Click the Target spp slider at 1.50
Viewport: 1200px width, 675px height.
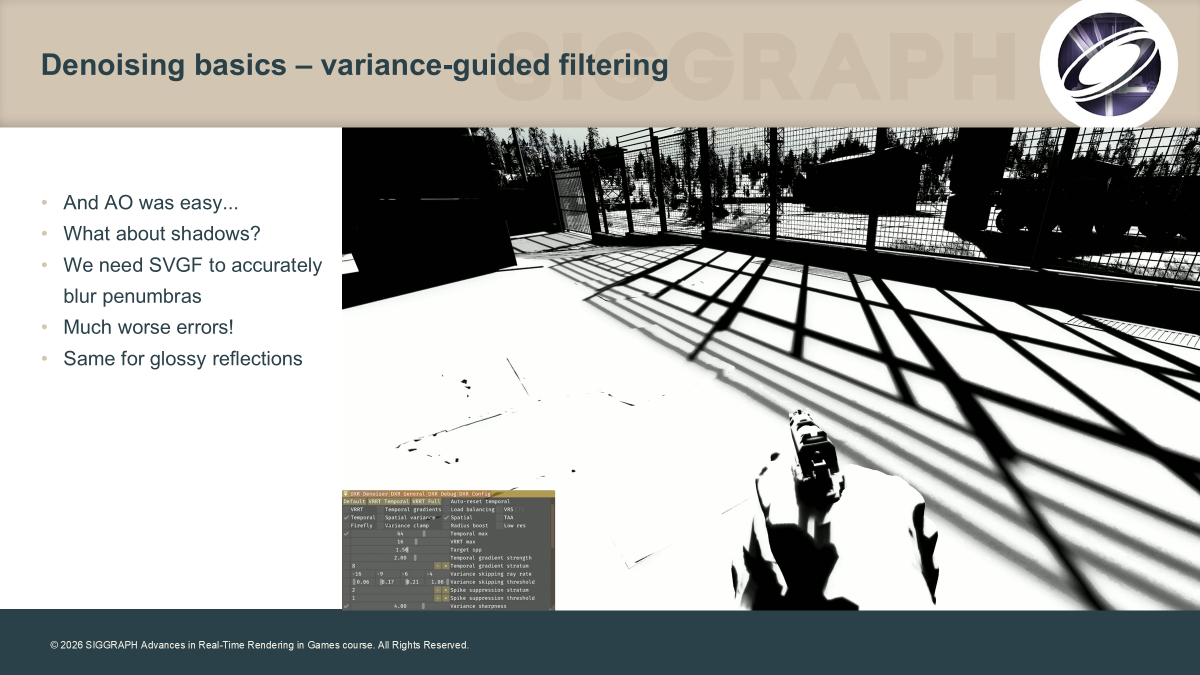[400, 550]
